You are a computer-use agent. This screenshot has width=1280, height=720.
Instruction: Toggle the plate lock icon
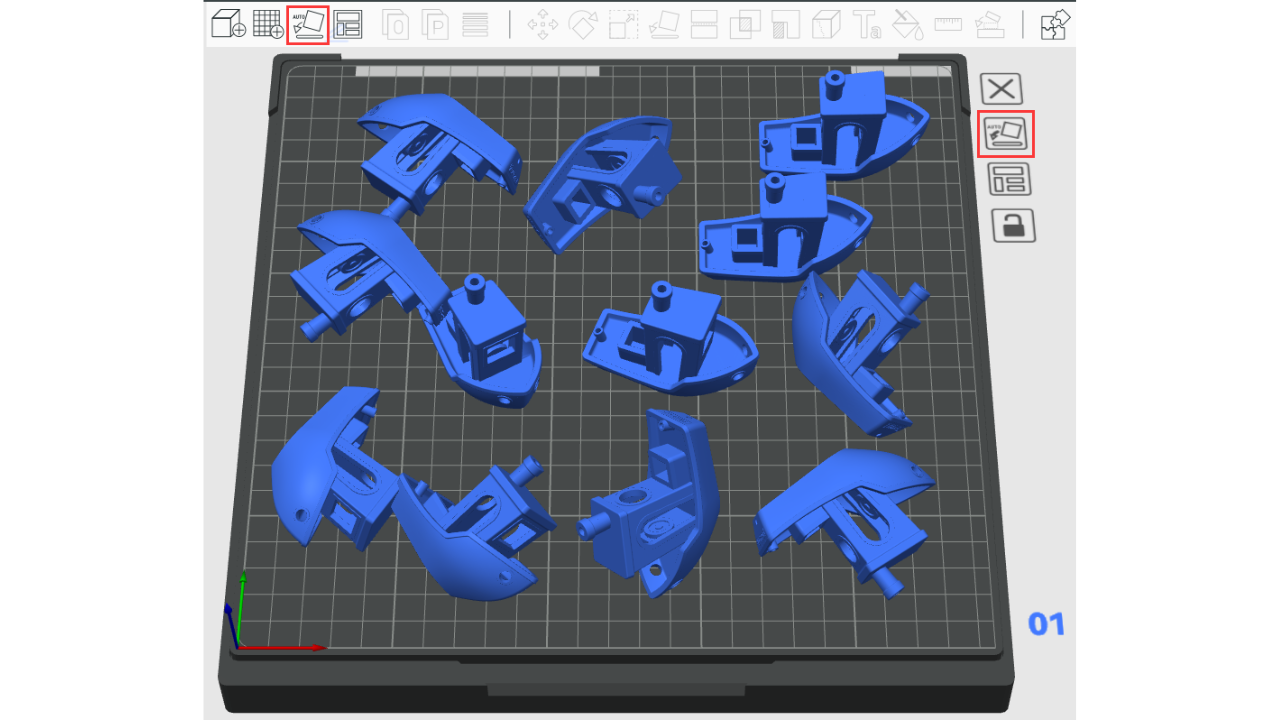(x=1013, y=226)
